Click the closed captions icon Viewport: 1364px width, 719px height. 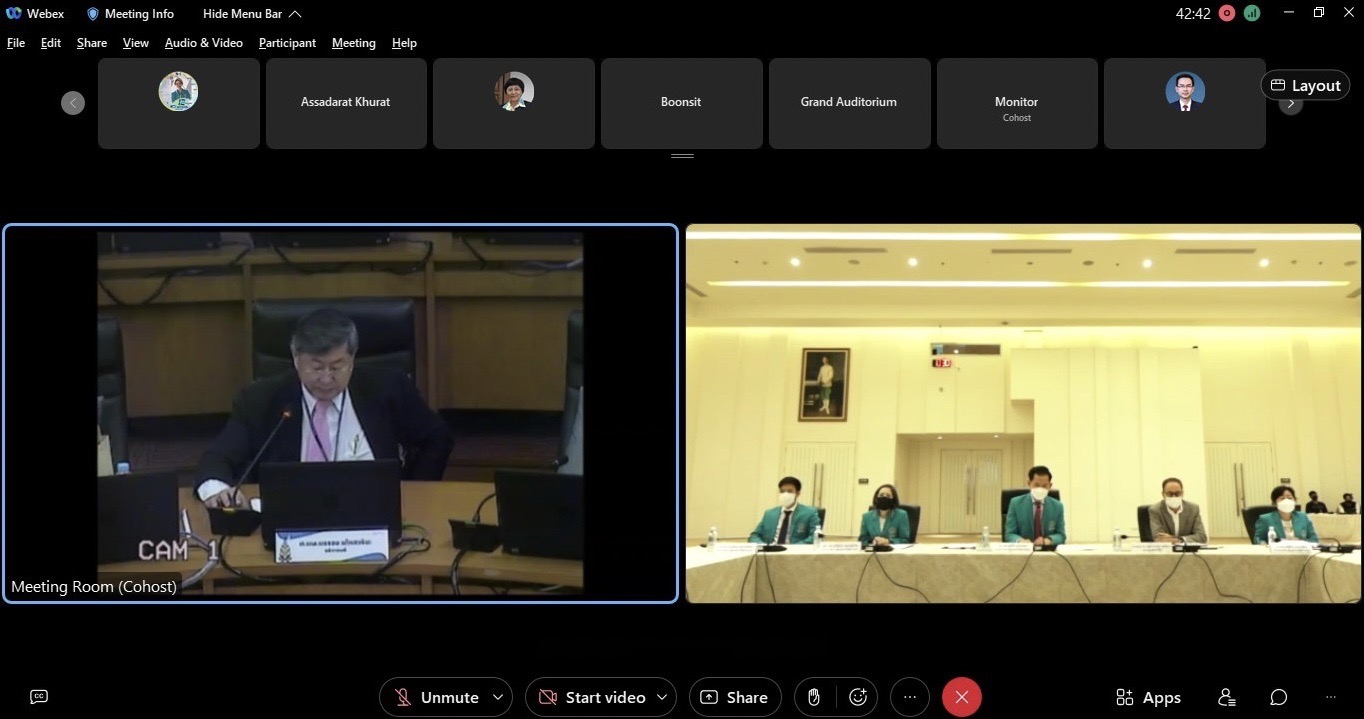[x=39, y=697]
